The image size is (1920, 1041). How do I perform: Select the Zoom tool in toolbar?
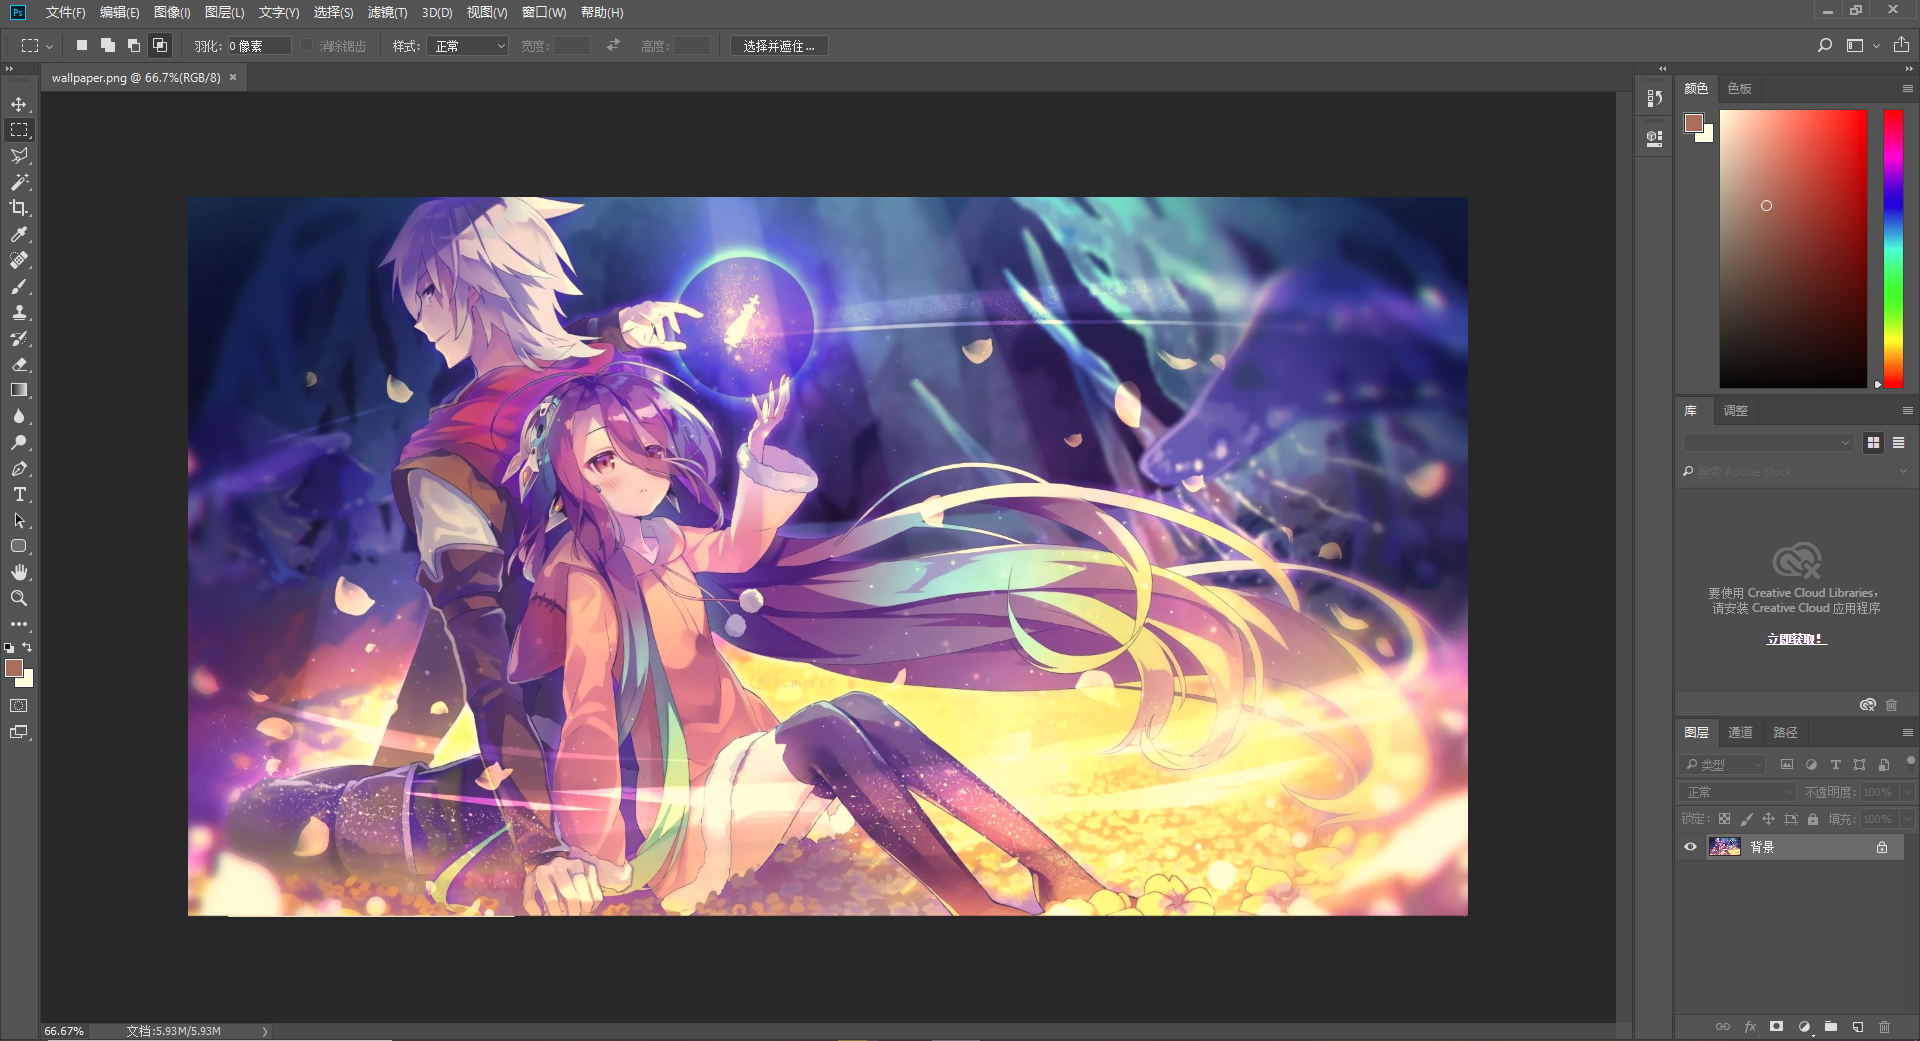tap(19, 598)
